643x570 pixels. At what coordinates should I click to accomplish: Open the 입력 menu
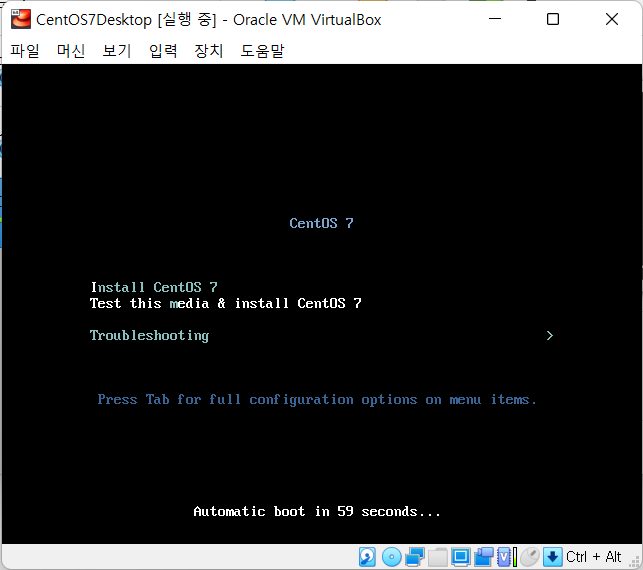163,51
